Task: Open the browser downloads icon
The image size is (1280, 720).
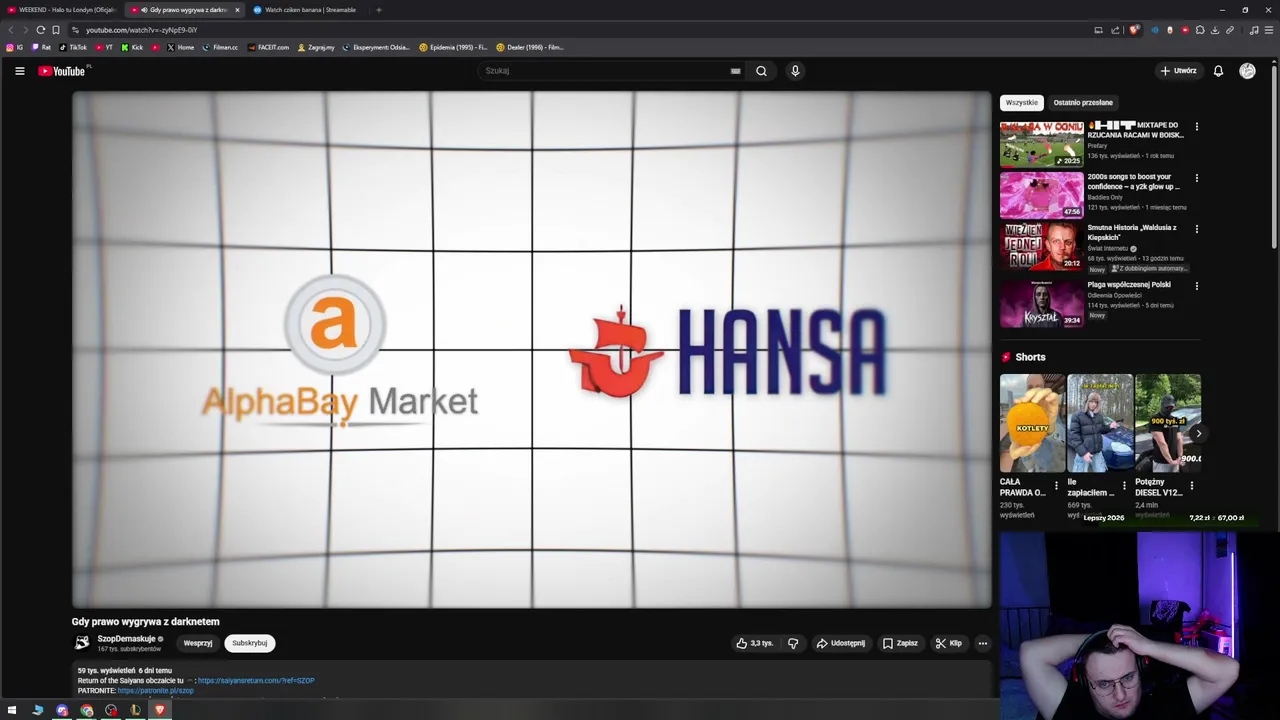Action: point(1215,30)
